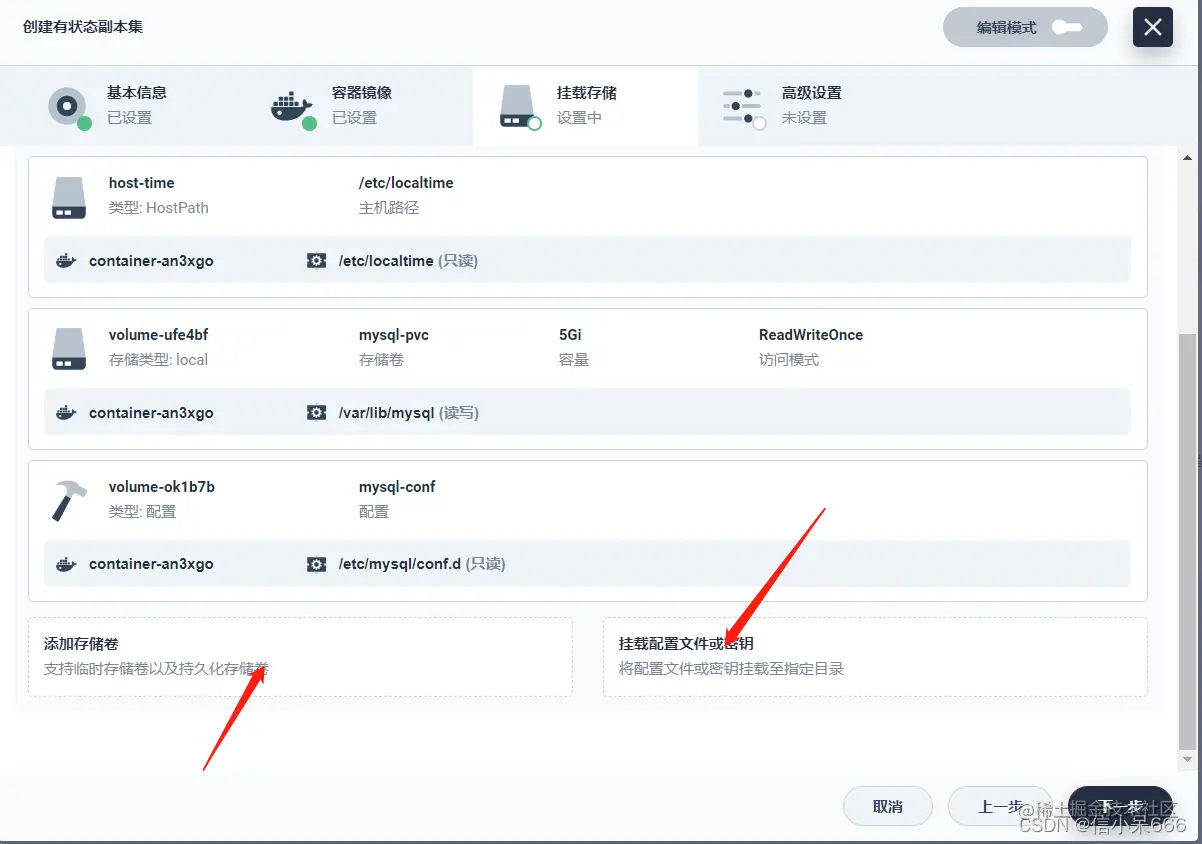1202x844 pixels.
Task: Click the mysql-conf config label
Action: point(397,487)
